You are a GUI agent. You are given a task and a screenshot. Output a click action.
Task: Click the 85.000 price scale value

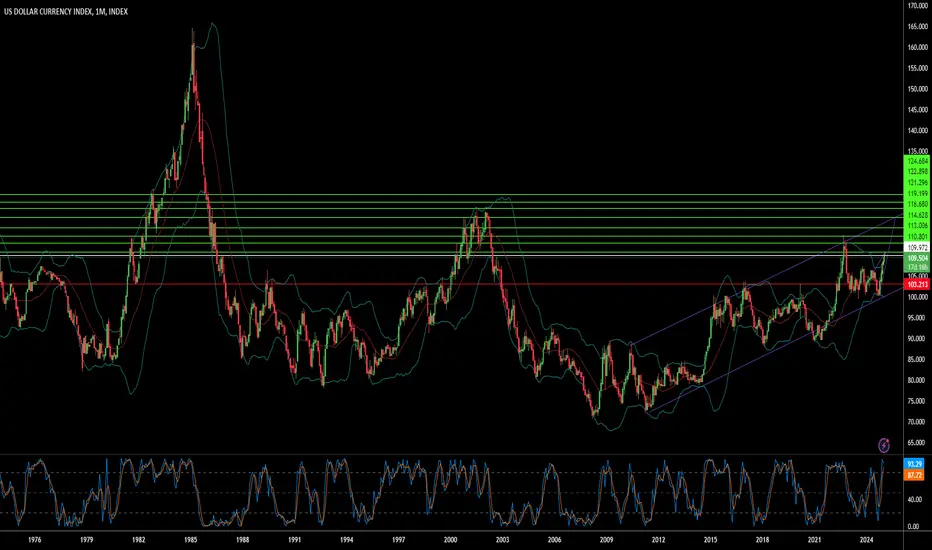tap(918, 360)
